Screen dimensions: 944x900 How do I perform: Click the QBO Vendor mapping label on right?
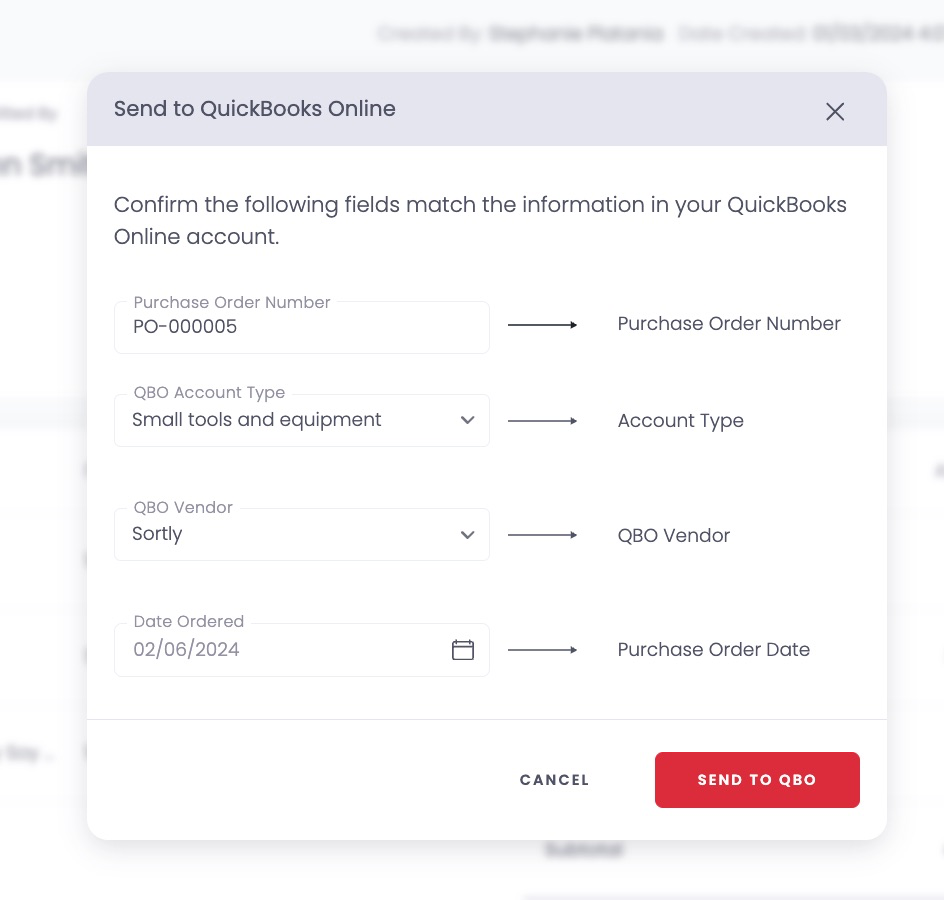click(x=674, y=535)
